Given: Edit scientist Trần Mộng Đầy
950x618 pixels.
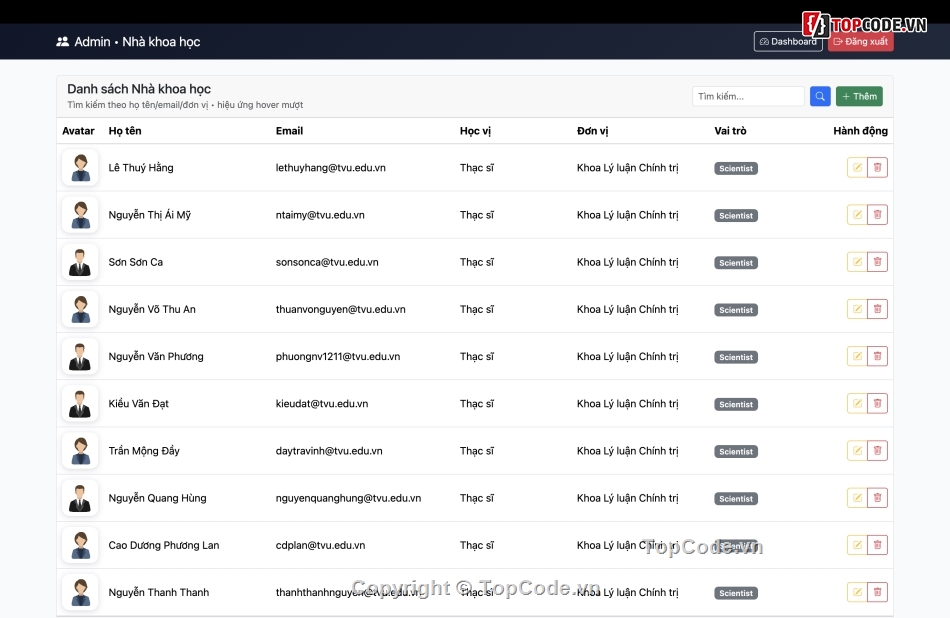Looking at the screenshot, I should [857, 451].
